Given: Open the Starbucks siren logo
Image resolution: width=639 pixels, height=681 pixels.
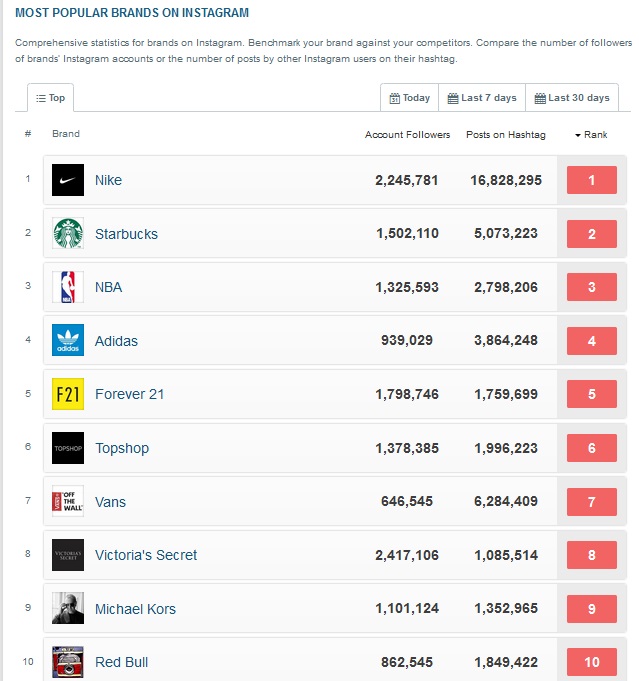Looking at the screenshot, I should 68,233.
